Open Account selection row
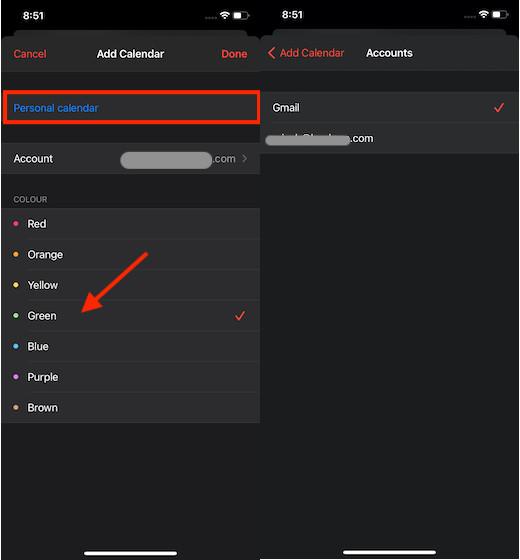 coord(131,159)
